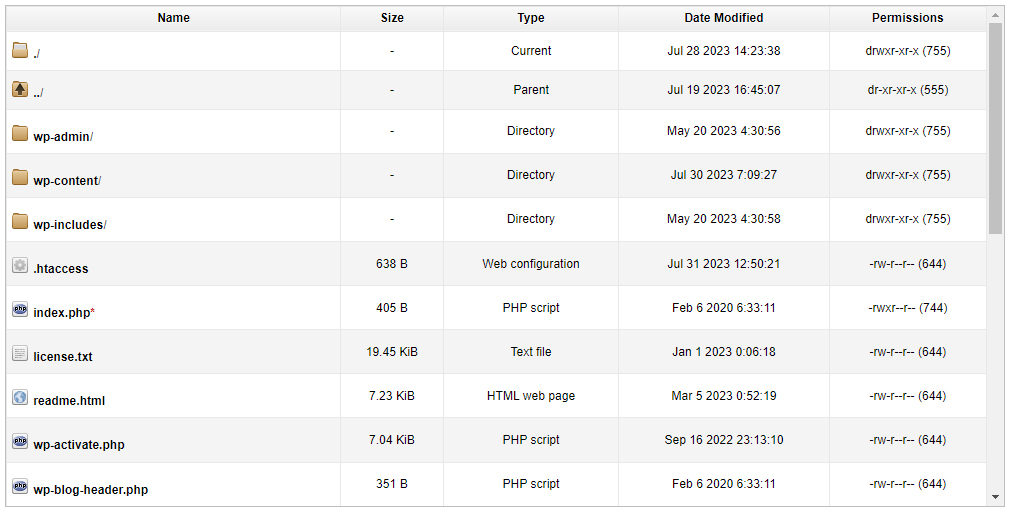1010x511 pixels.
Task: Click the HTML web page type cell
Action: point(531,396)
